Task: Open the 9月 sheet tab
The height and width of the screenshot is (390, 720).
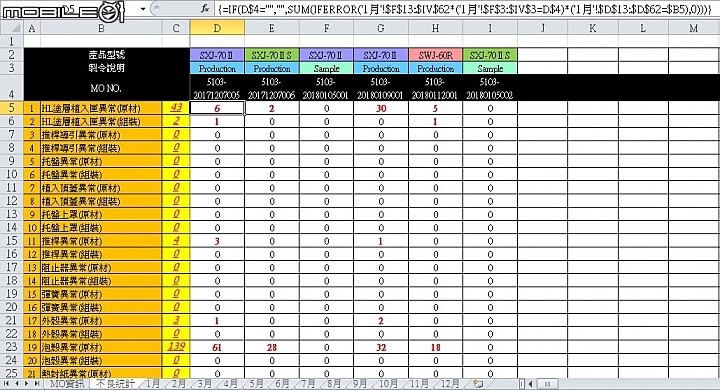Action: point(360,384)
